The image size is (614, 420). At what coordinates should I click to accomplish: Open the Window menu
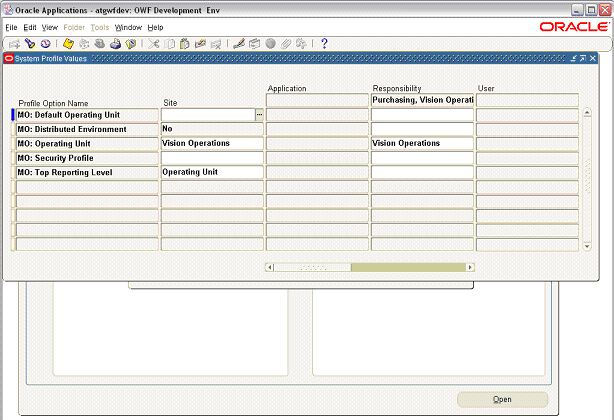[x=128, y=27]
